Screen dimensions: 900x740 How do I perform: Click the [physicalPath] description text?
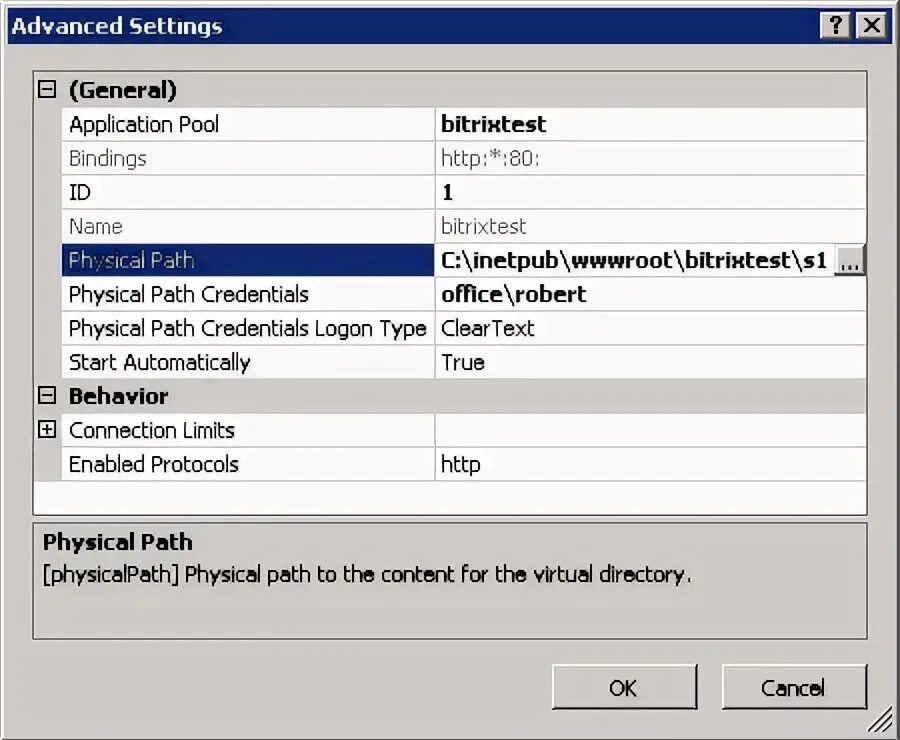pos(367,575)
